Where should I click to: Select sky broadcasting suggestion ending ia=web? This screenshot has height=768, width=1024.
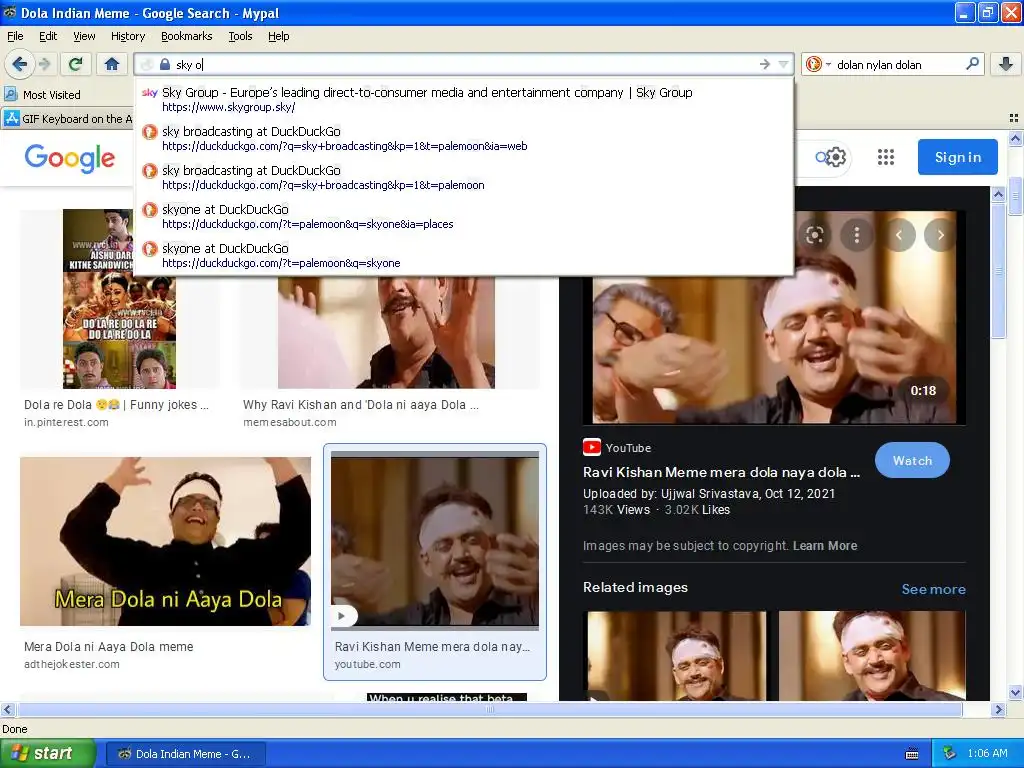[x=464, y=138]
